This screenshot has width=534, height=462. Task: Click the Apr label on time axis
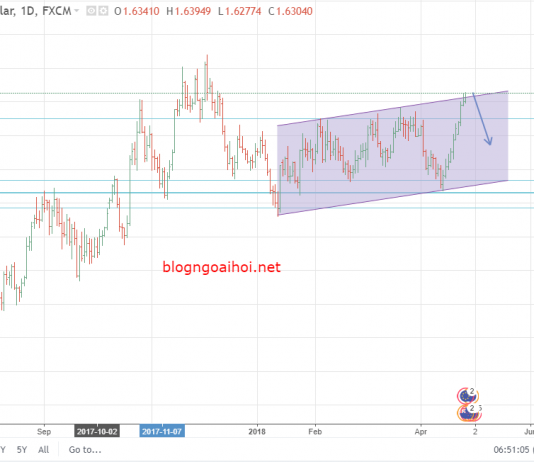click(421, 432)
